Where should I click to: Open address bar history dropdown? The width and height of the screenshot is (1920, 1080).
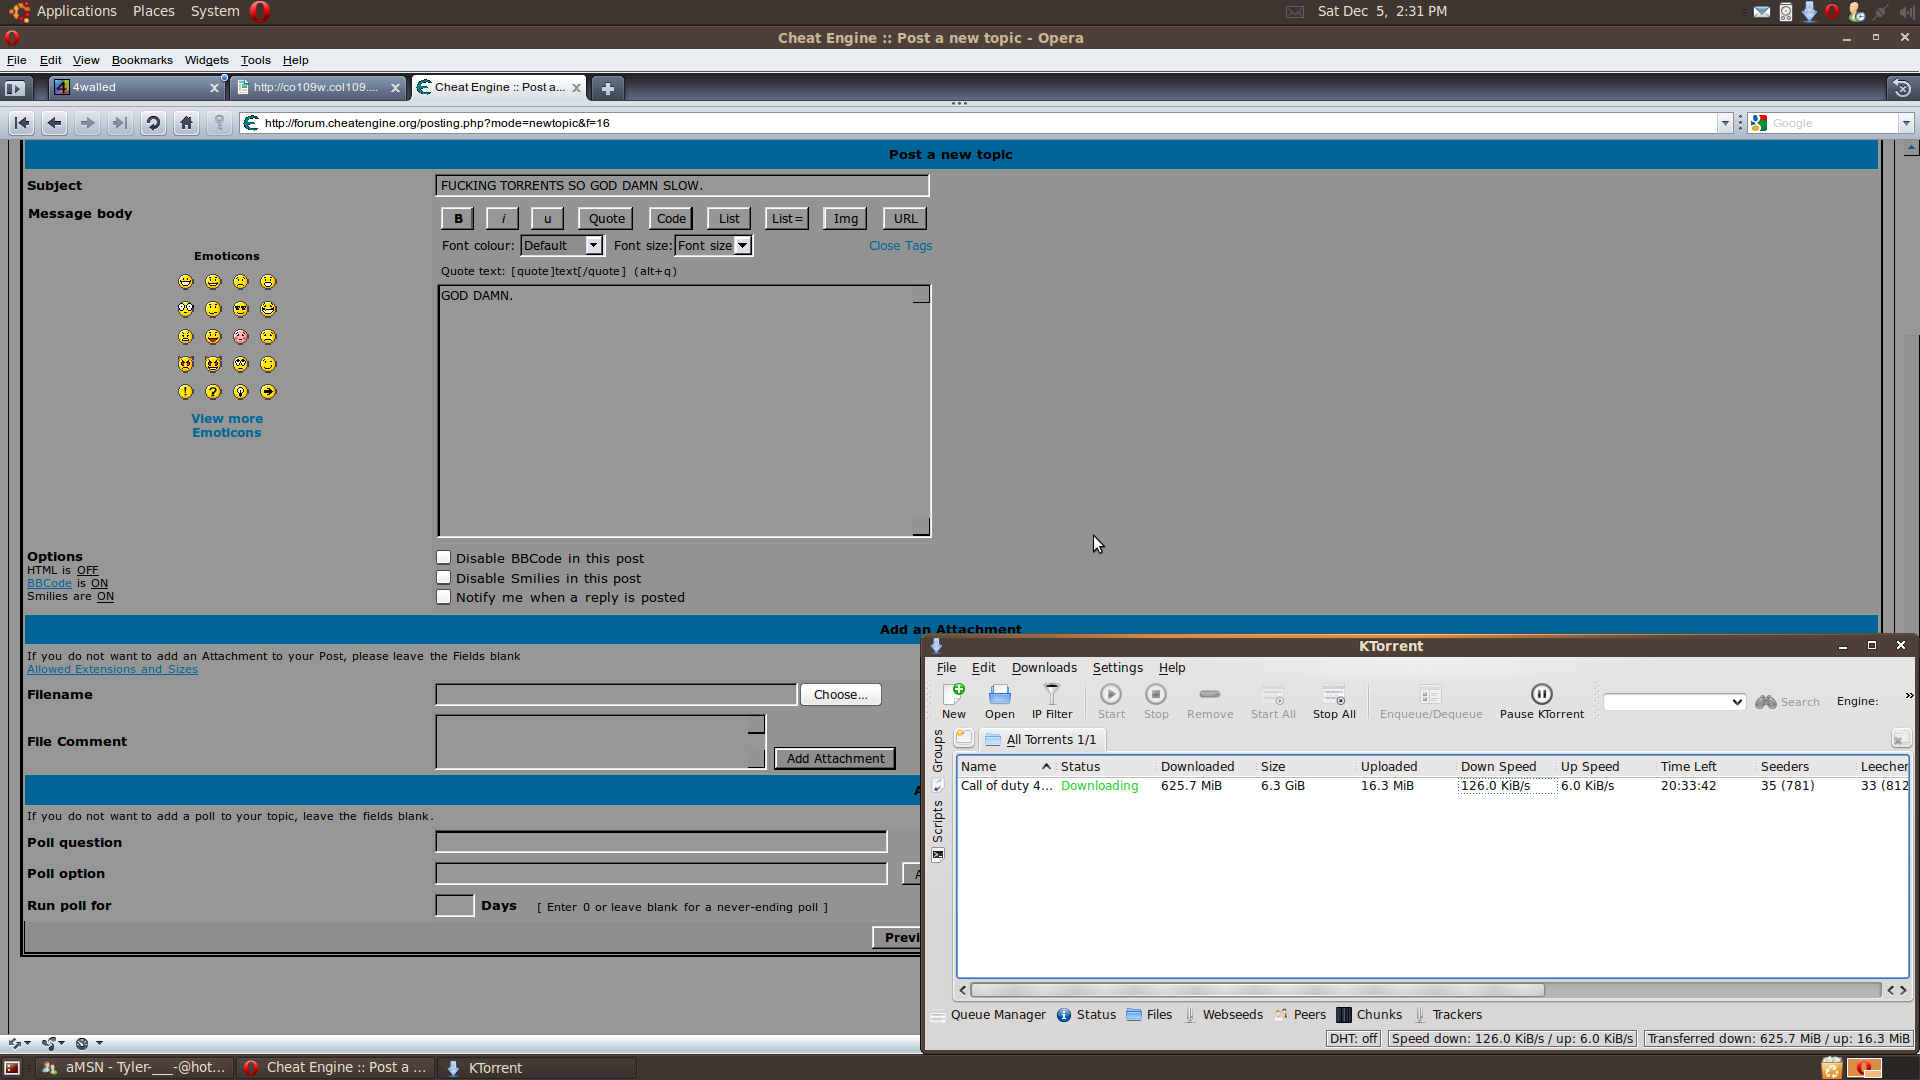[x=1725, y=123]
